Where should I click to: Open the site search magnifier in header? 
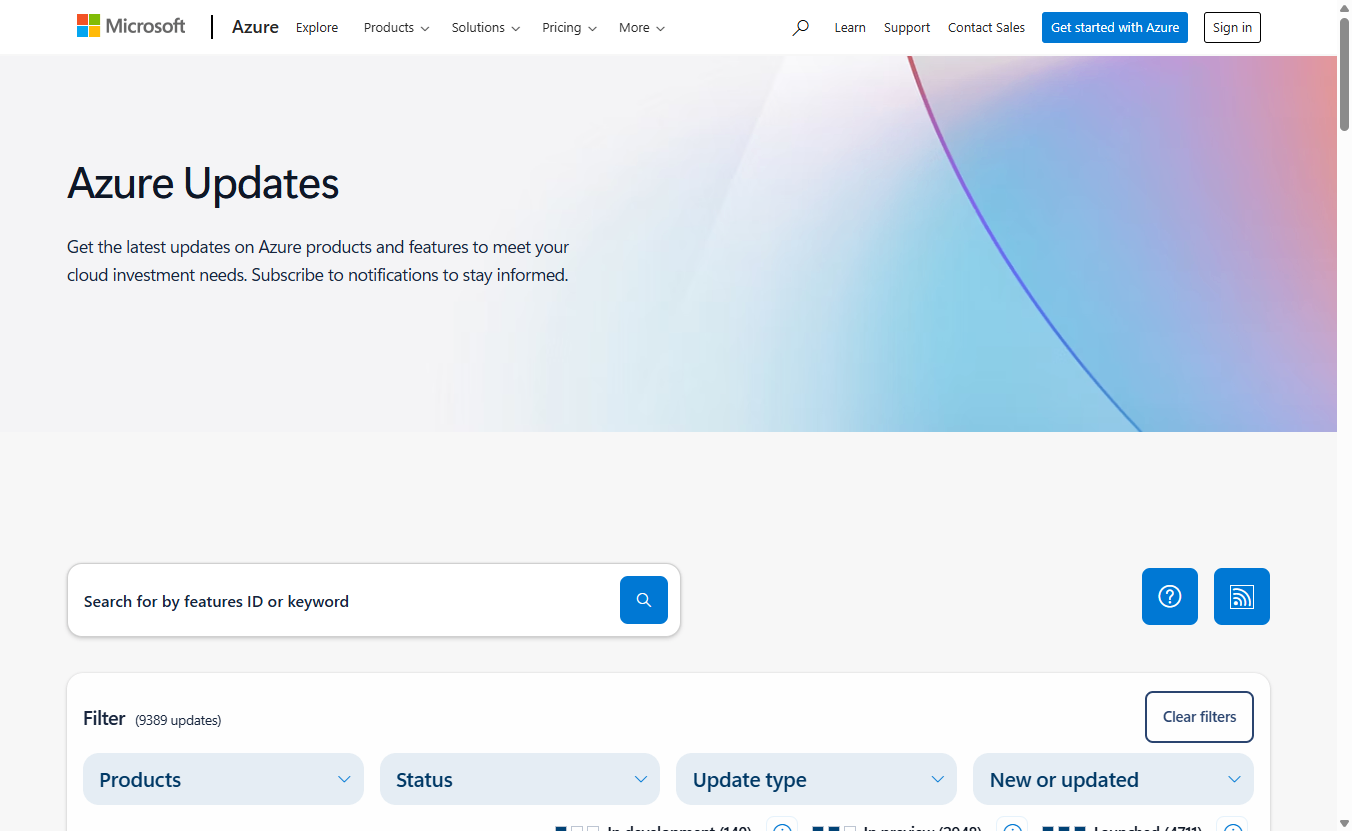800,28
